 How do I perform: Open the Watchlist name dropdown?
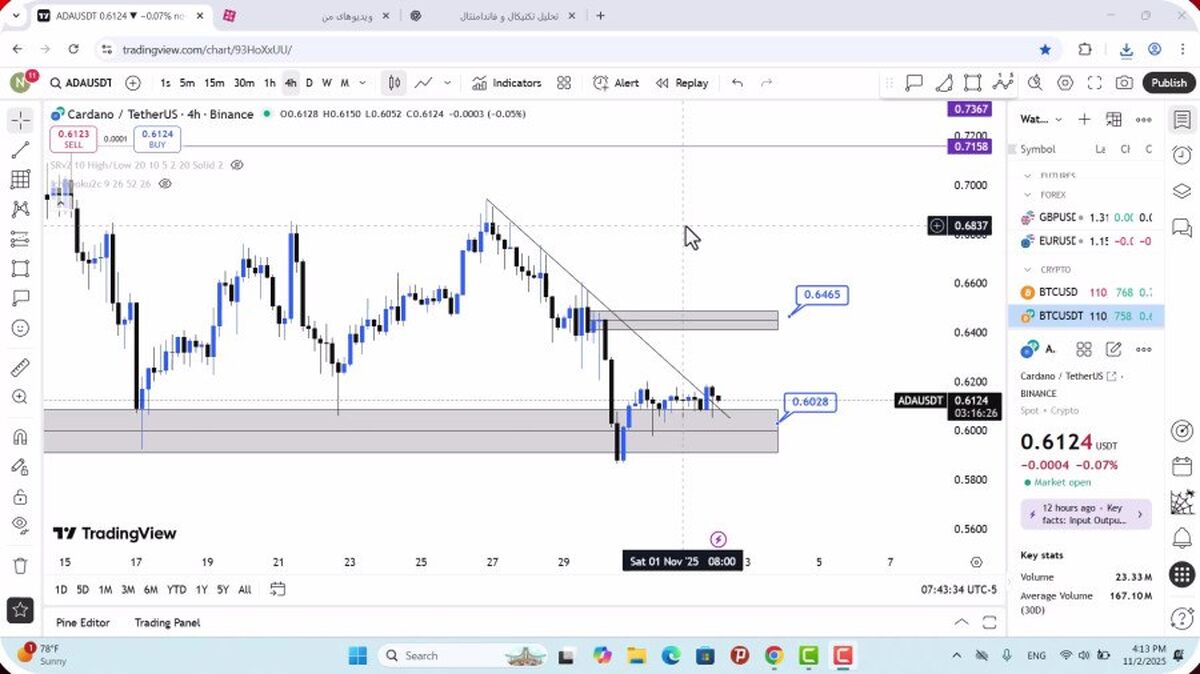point(1041,119)
